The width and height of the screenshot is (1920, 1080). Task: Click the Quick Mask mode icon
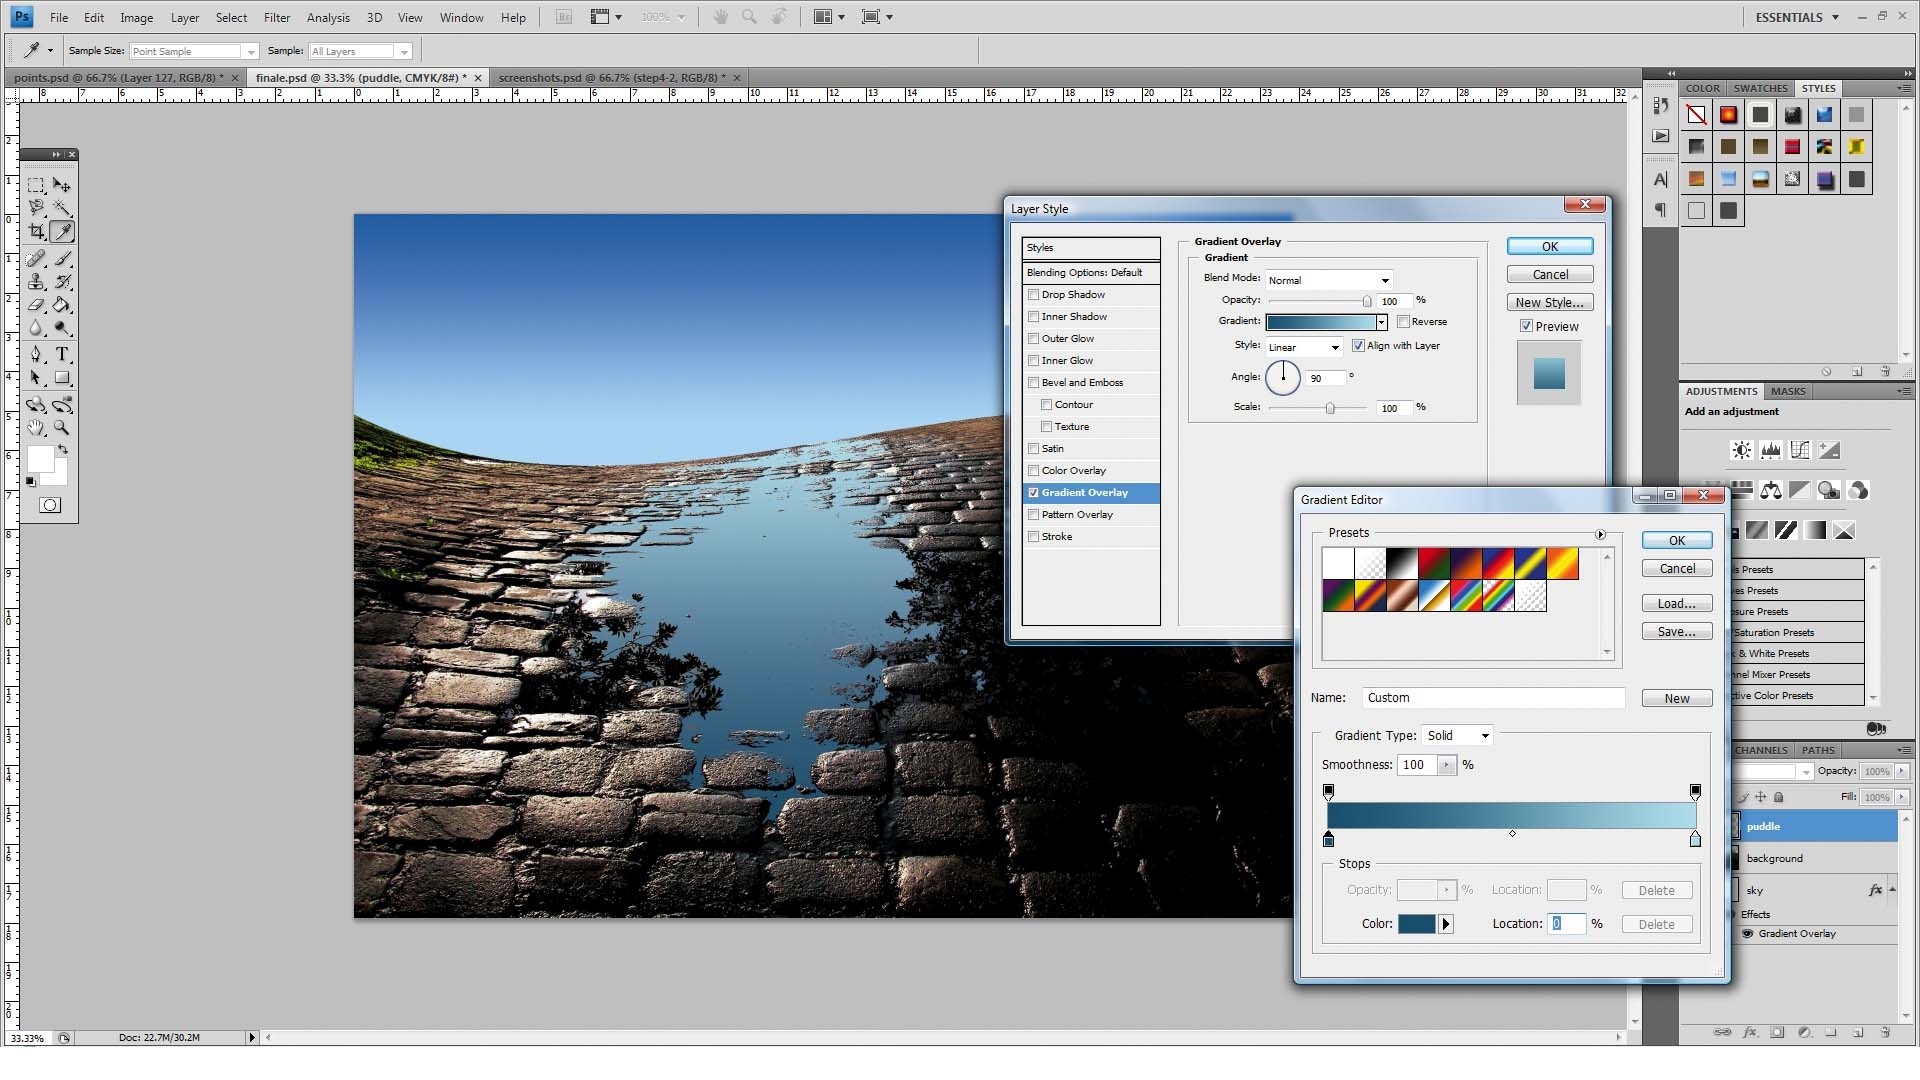[x=49, y=505]
